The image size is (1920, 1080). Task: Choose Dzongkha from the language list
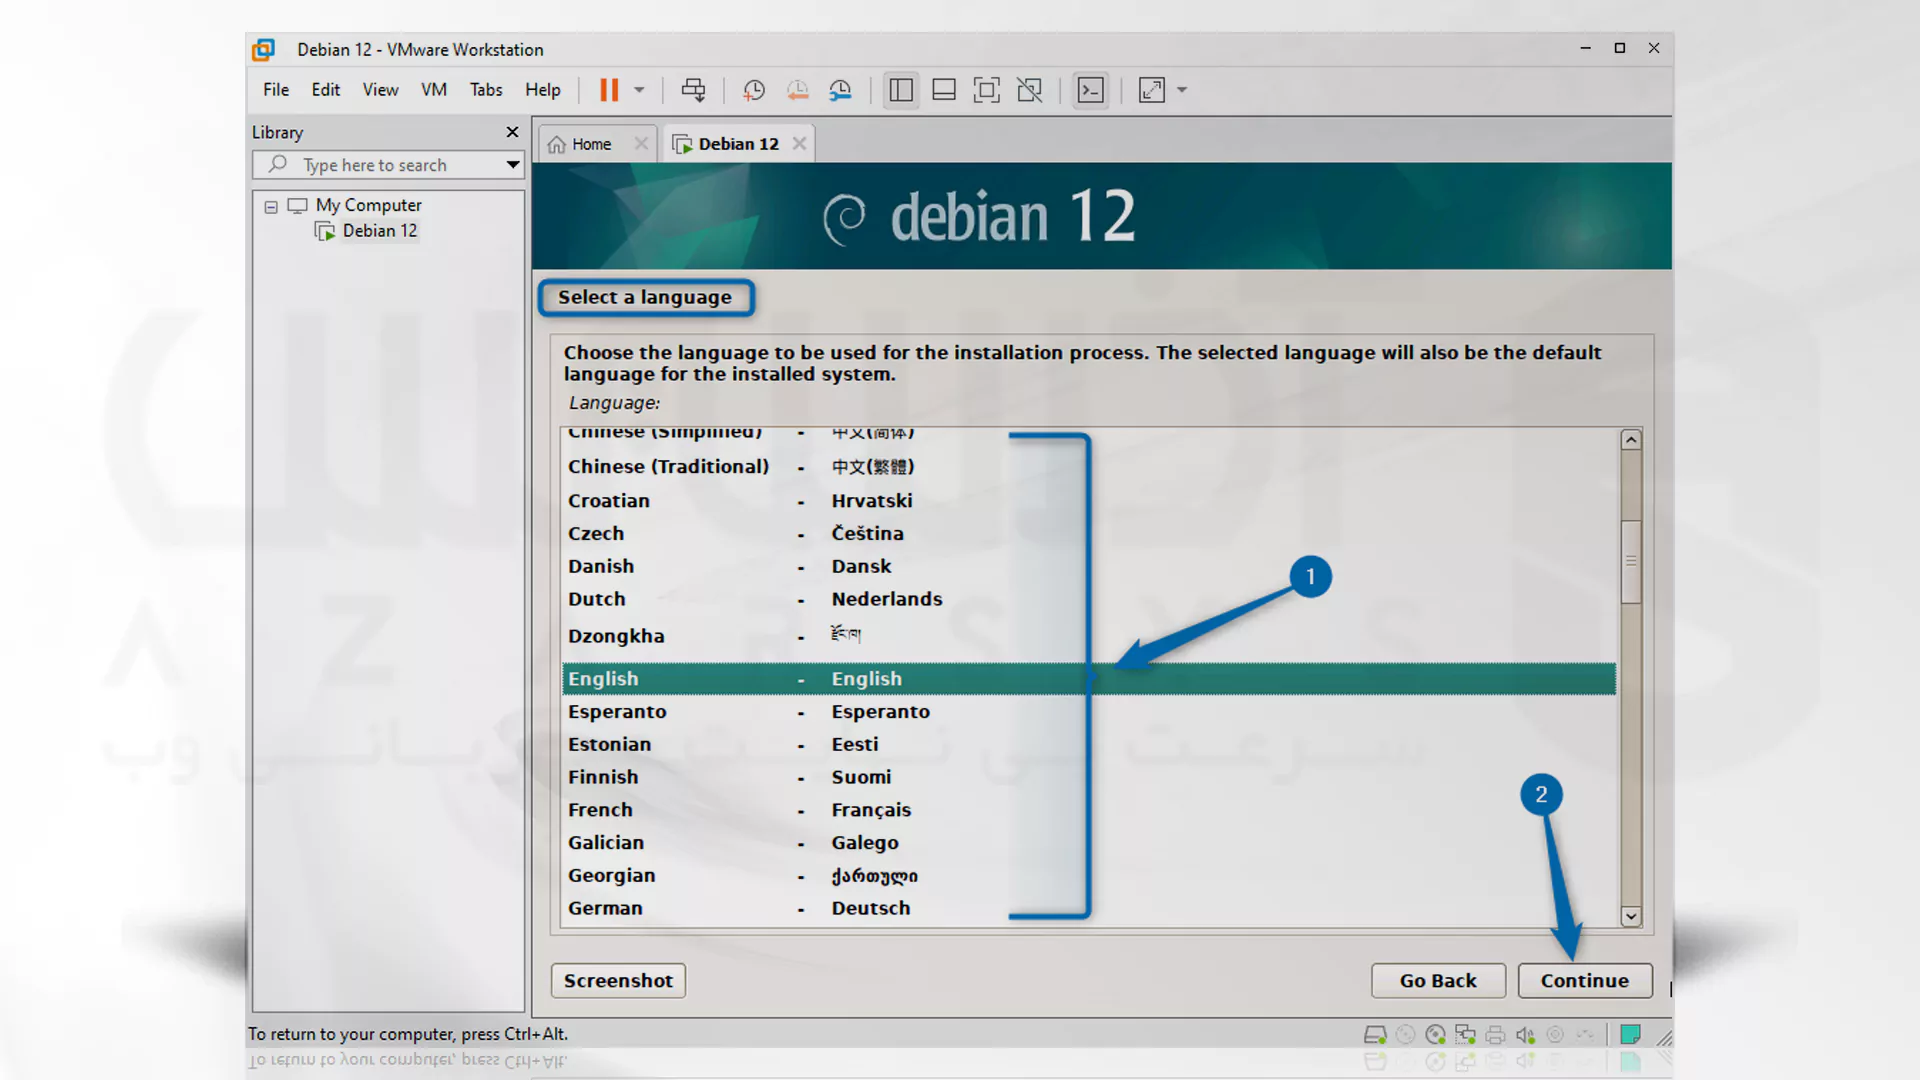[1088, 636]
